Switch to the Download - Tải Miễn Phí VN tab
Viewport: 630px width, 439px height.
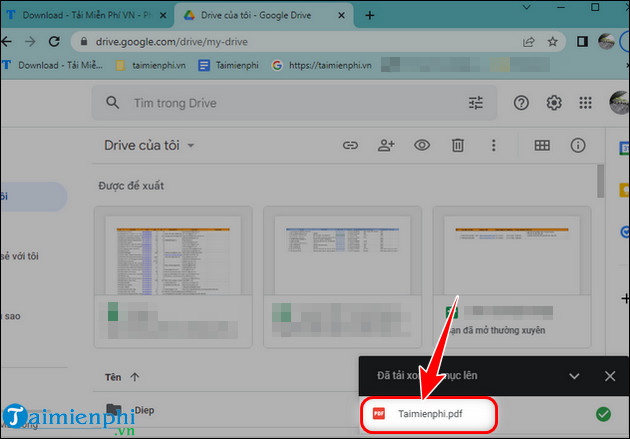coord(86,15)
